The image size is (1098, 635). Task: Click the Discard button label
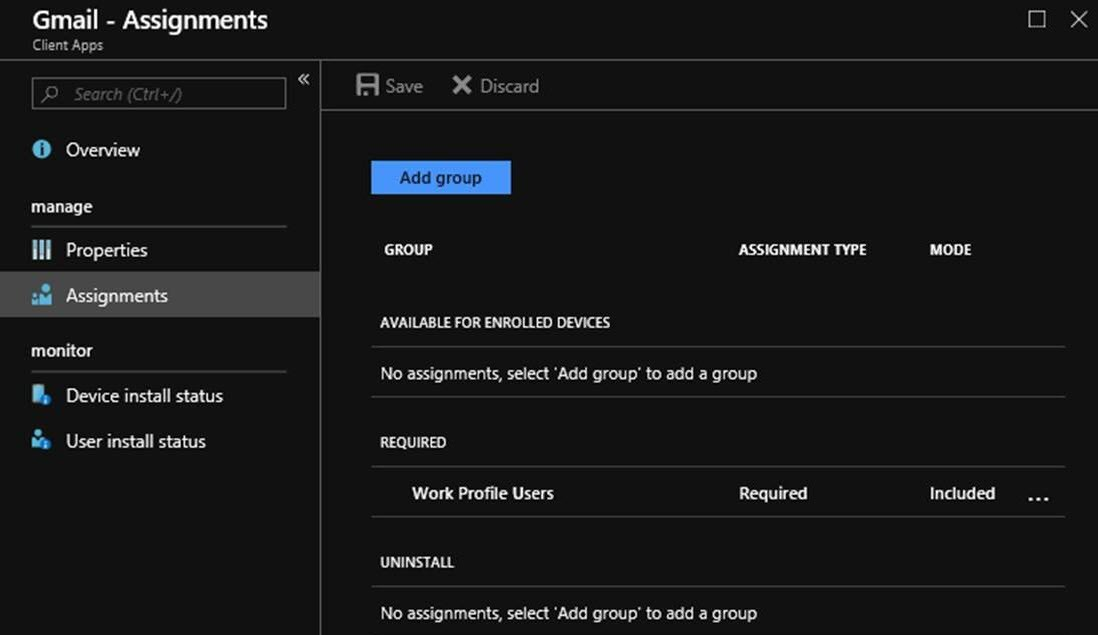click(x=509, y=86)
